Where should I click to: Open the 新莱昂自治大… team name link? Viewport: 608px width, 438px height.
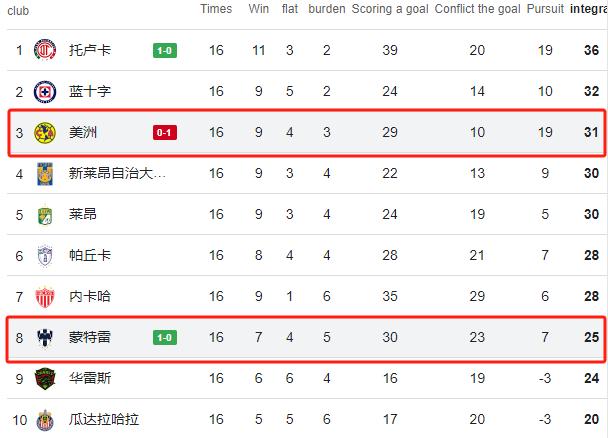coord(117,173)
